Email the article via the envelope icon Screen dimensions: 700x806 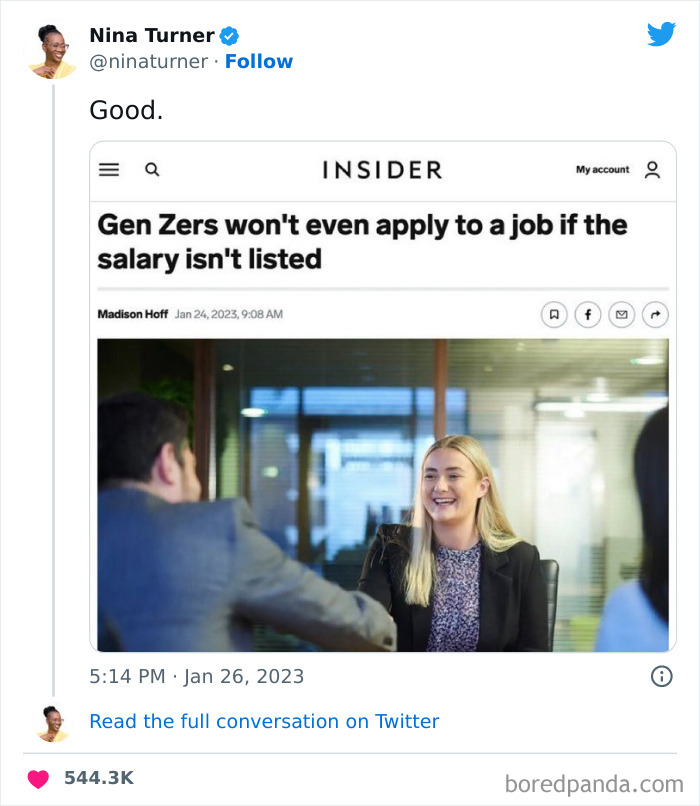click(622, 314)
